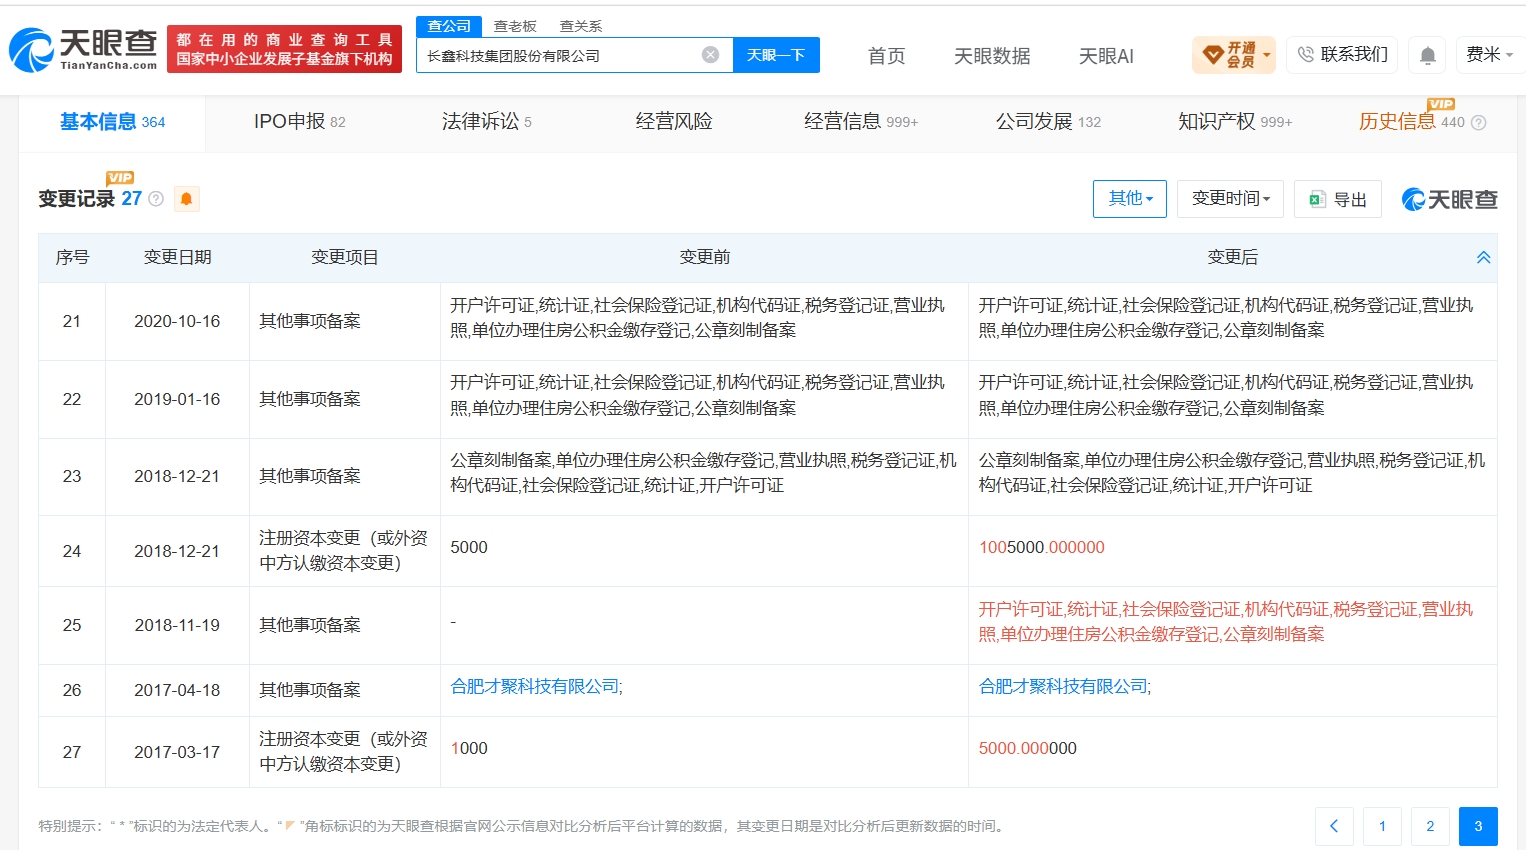The height and width of the screenshot is (850, 1526).
Task: Click 注册资本变更 item in row 24
Action: (343, 551)
